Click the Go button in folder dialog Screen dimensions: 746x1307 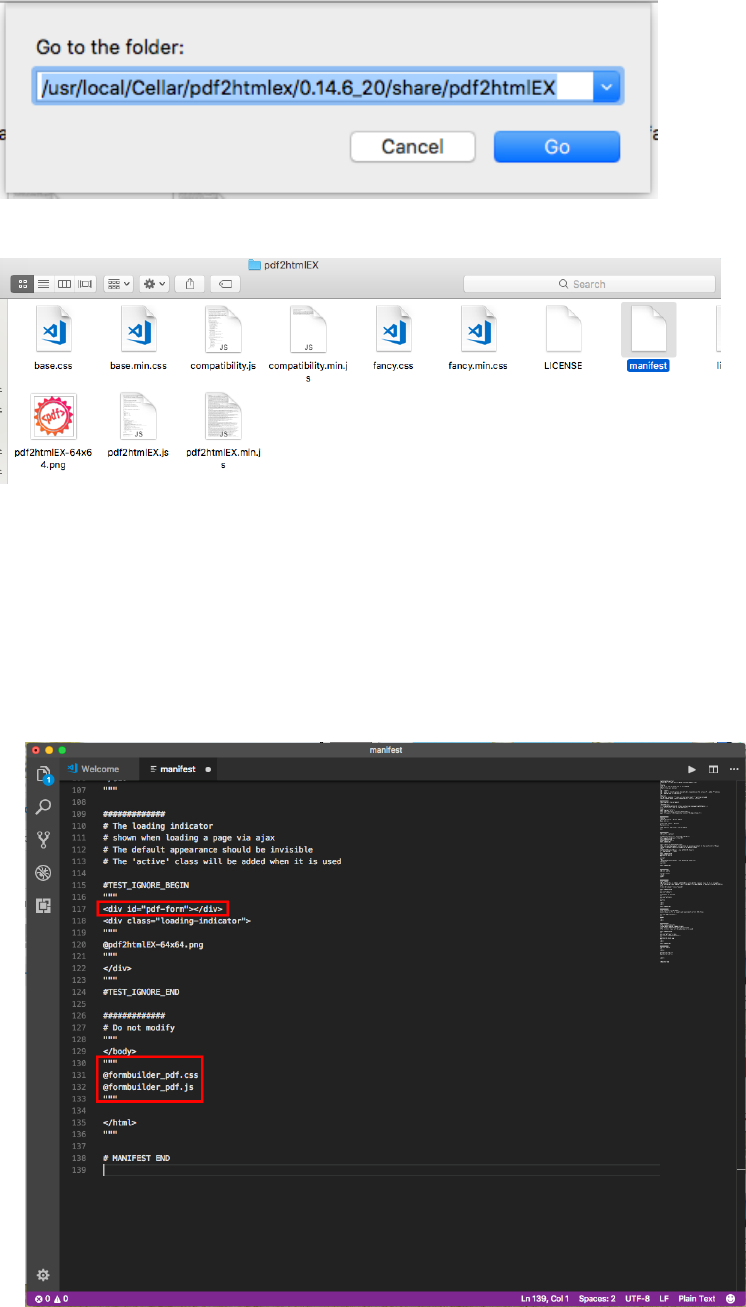[x=557, y=147]
